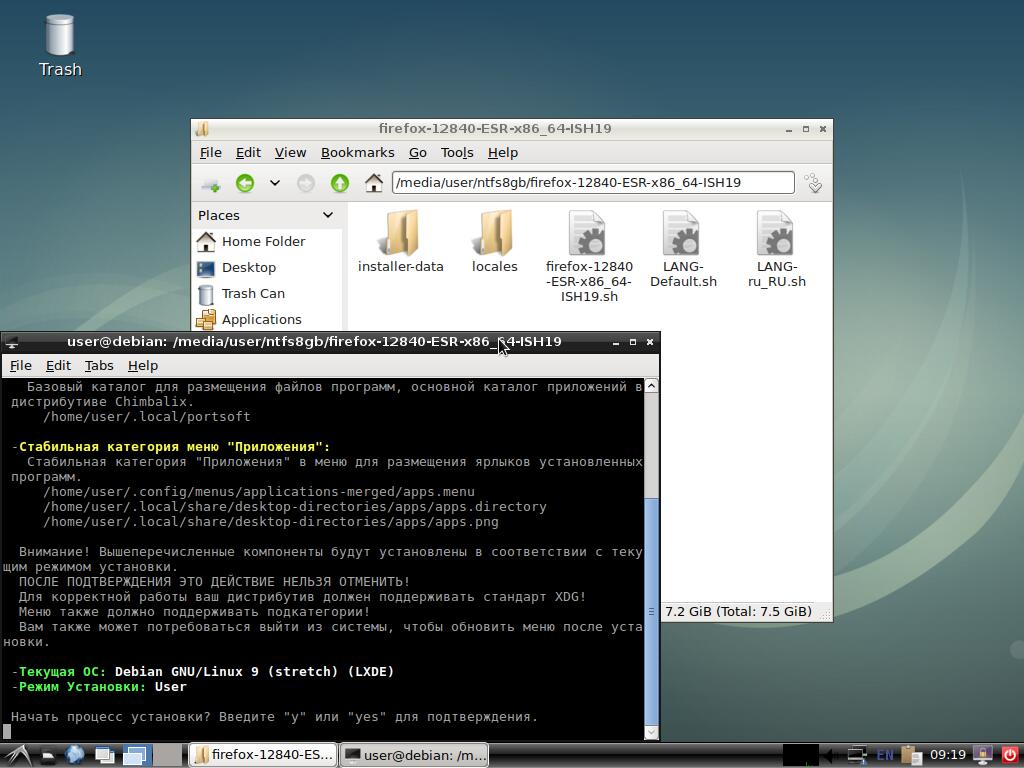The width and height of the screenshot is (1024, 768).
Task: Select Home Folder in Places sidebar
Action: (x=262, y=241)
